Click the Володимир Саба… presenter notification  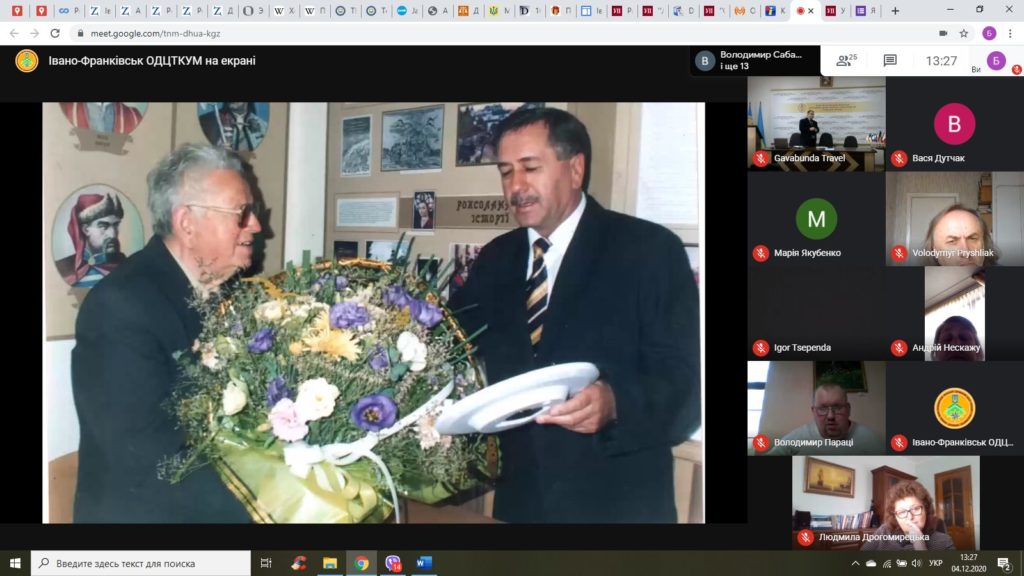click(x=755, y=60)
